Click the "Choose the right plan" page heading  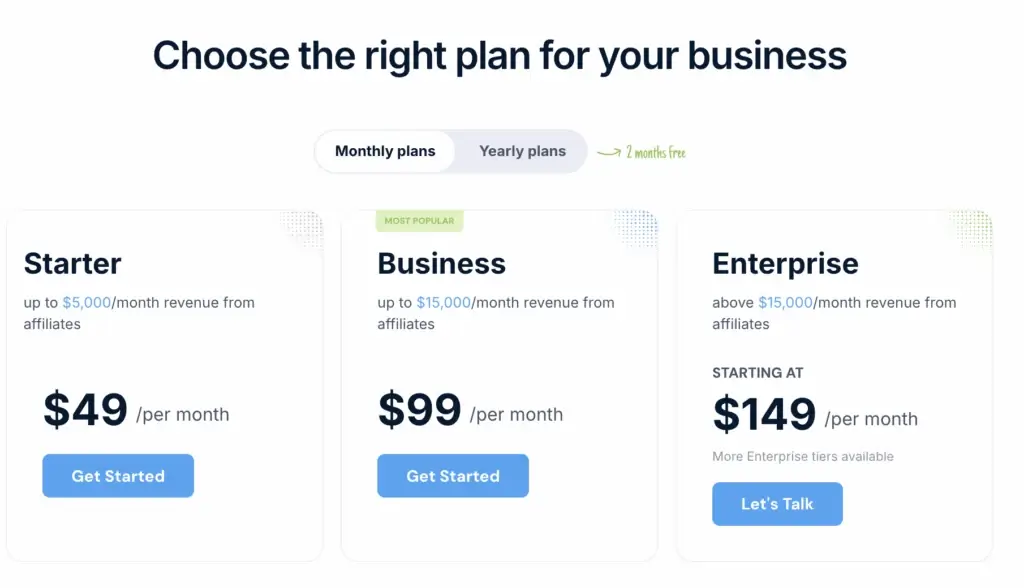click(500, 55)
